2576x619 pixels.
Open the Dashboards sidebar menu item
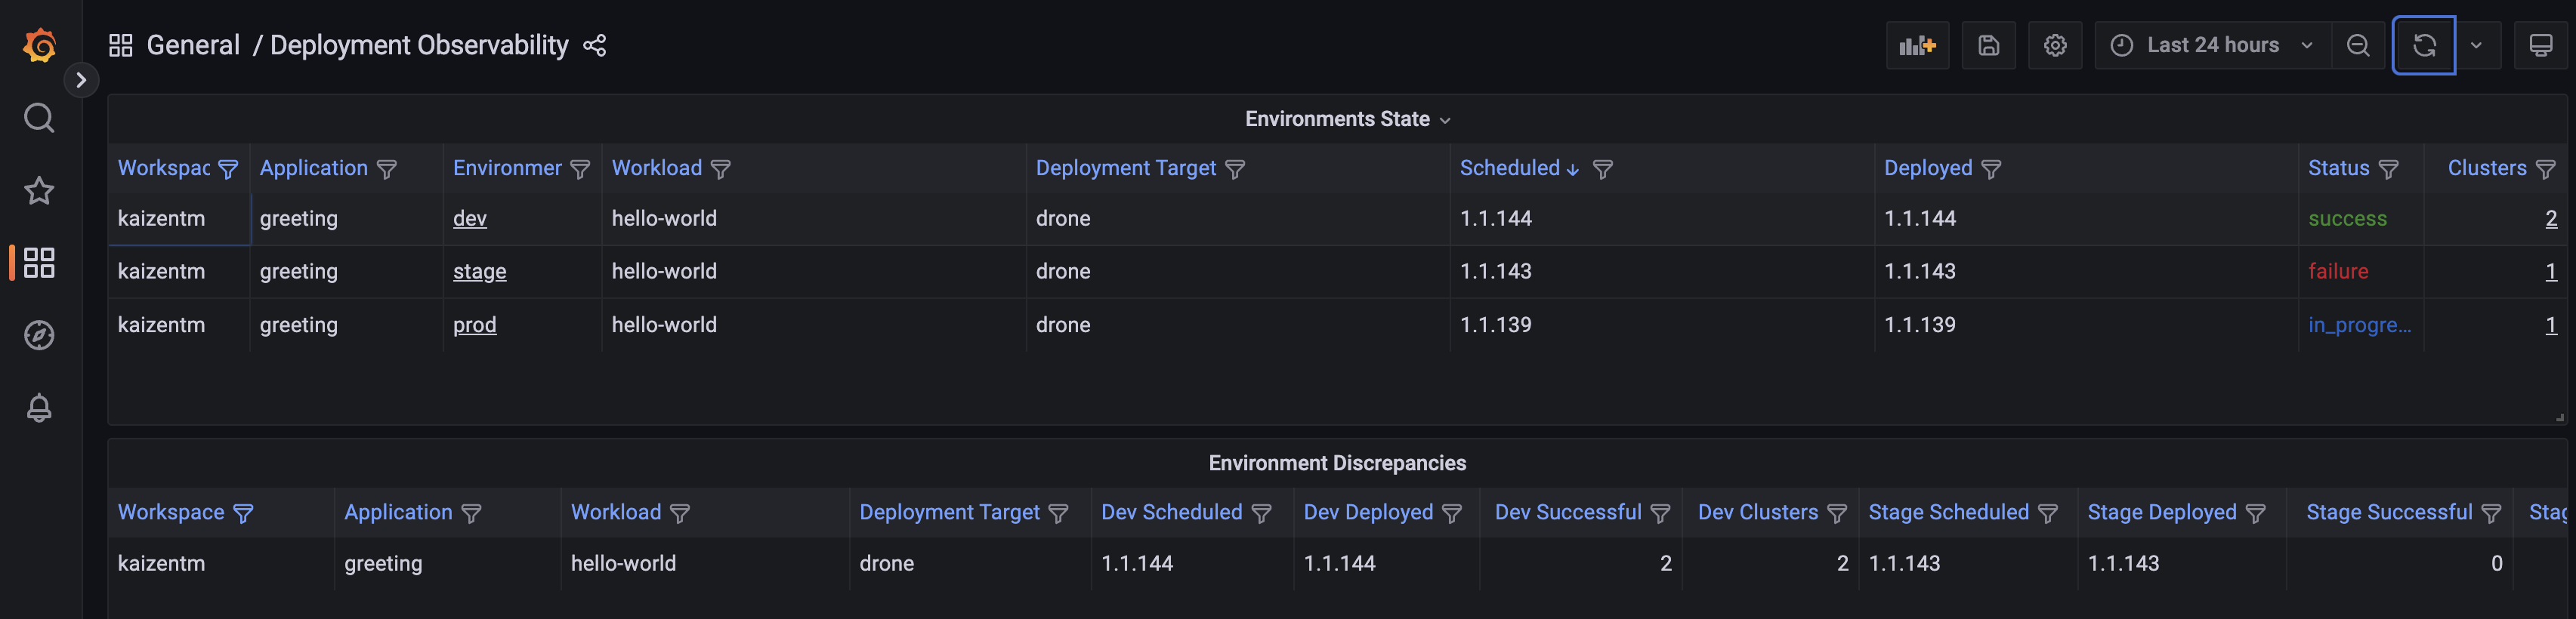[39, 262]
